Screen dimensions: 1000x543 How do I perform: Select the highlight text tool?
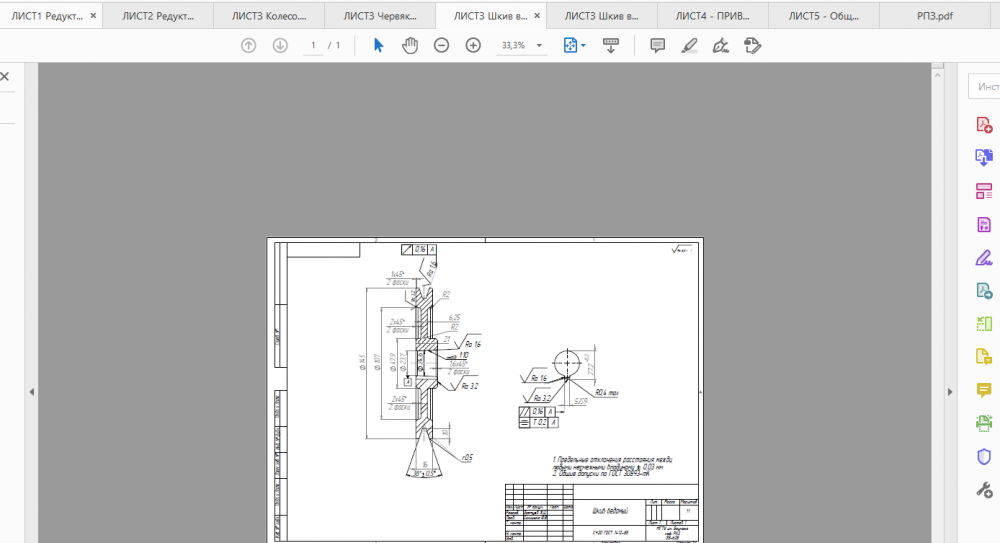[x=689, y=46]
